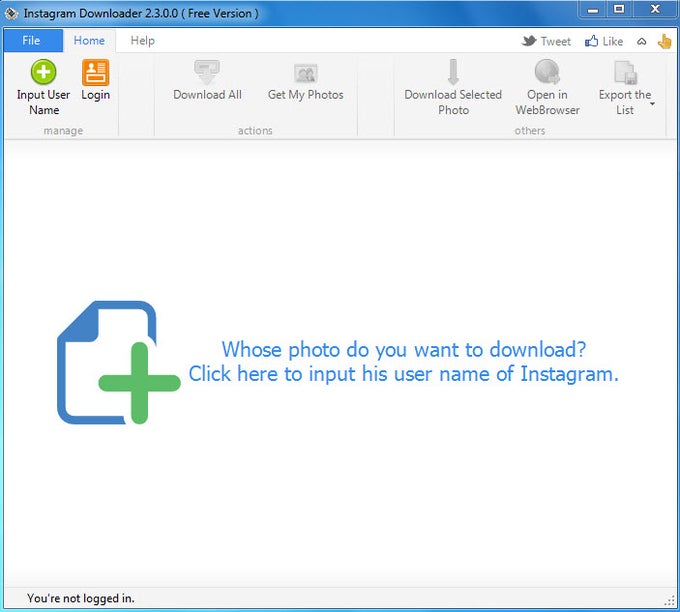
Task: Select the Get My Photos icon
Action: click(306, 73)
